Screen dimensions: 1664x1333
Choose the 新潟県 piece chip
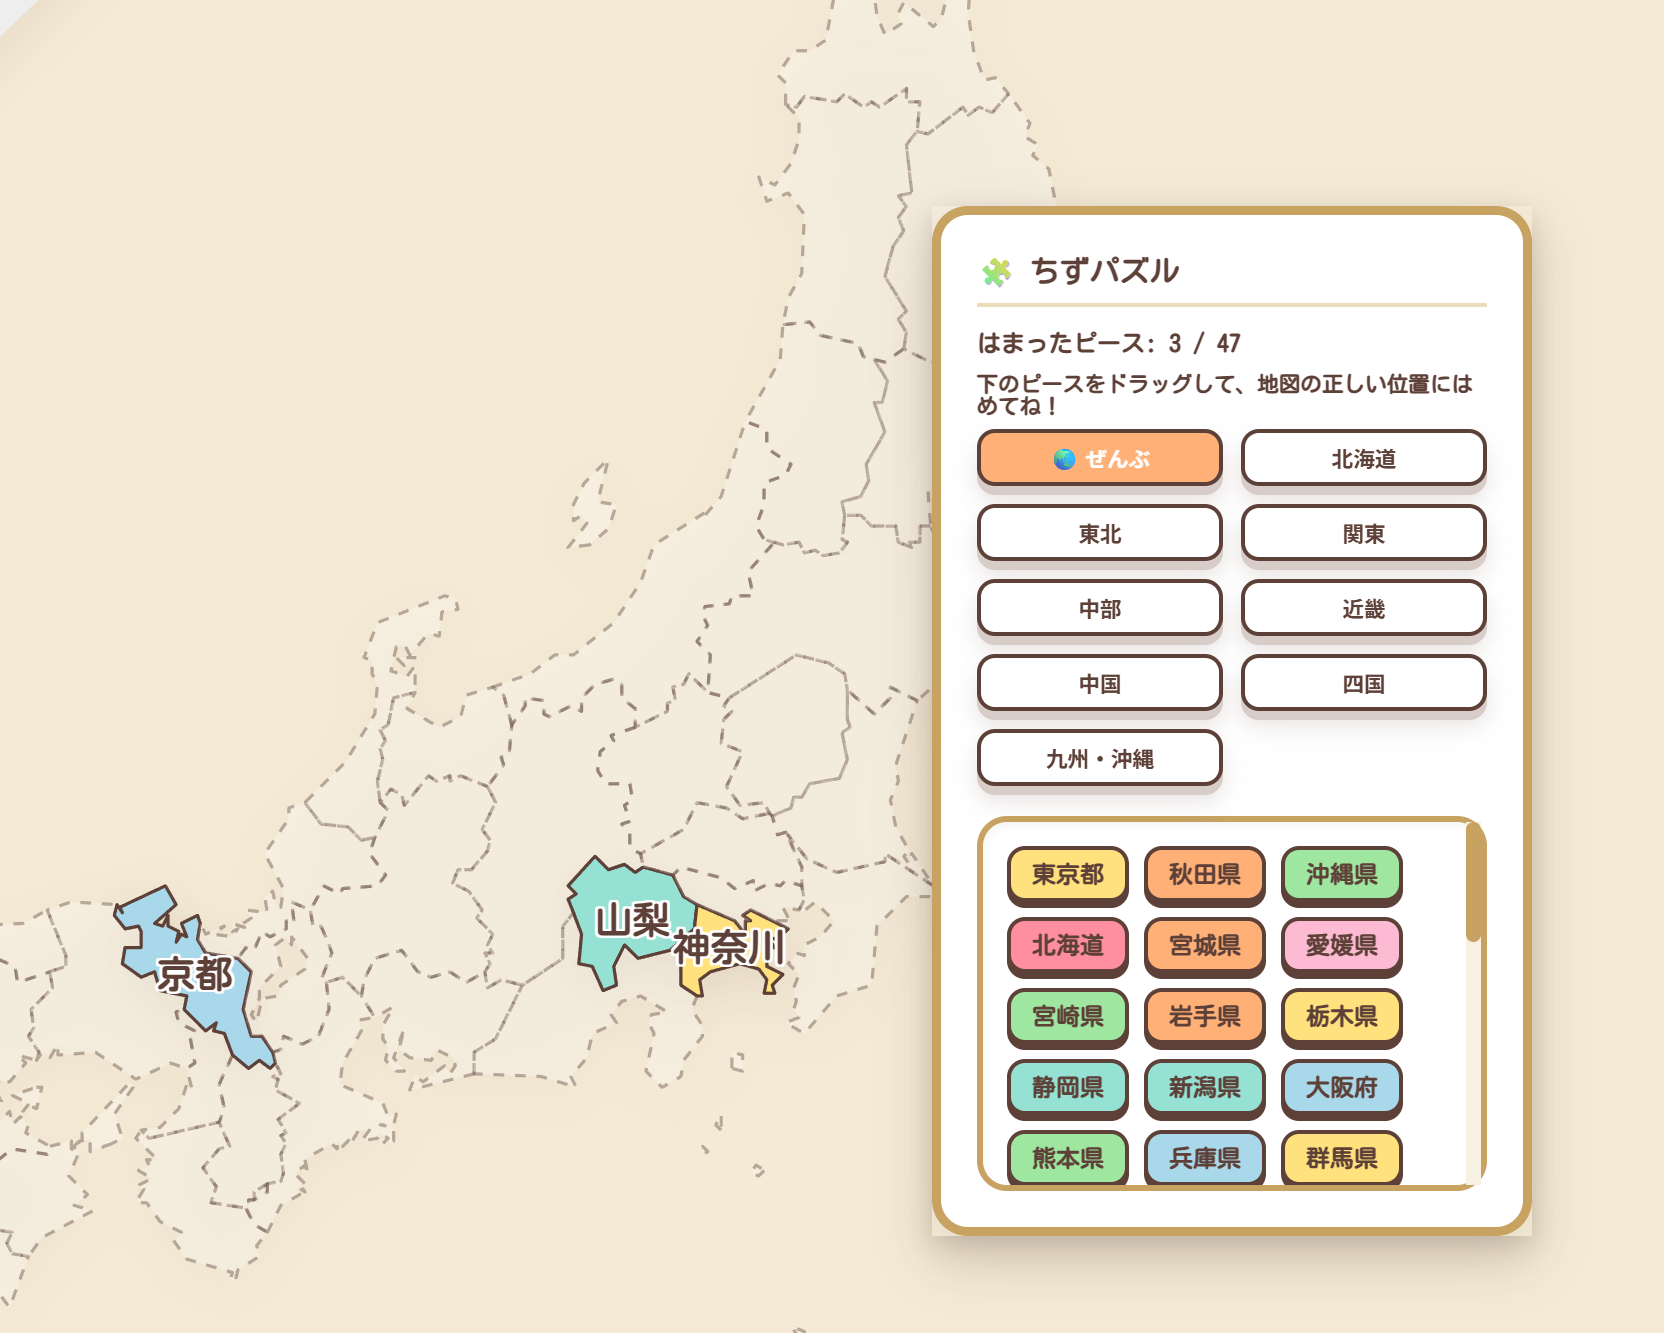click(x=1204, y=1088)
